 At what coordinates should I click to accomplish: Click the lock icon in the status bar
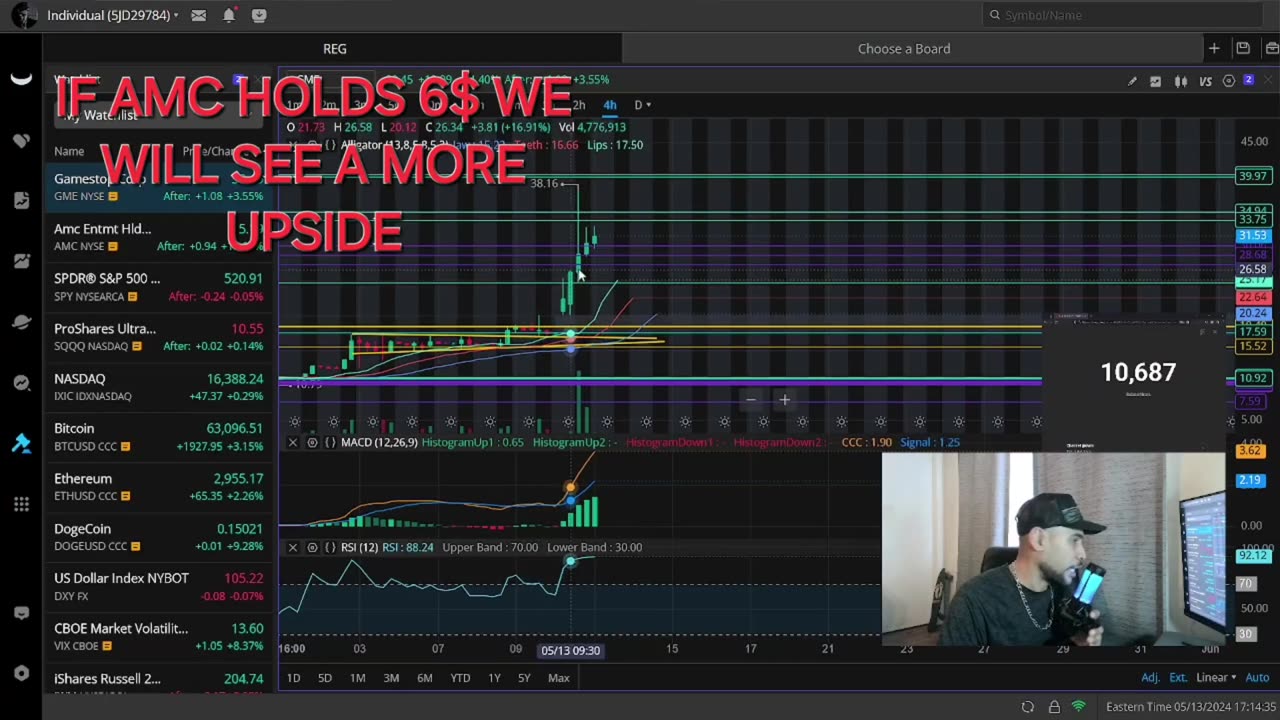[1054, 707]
